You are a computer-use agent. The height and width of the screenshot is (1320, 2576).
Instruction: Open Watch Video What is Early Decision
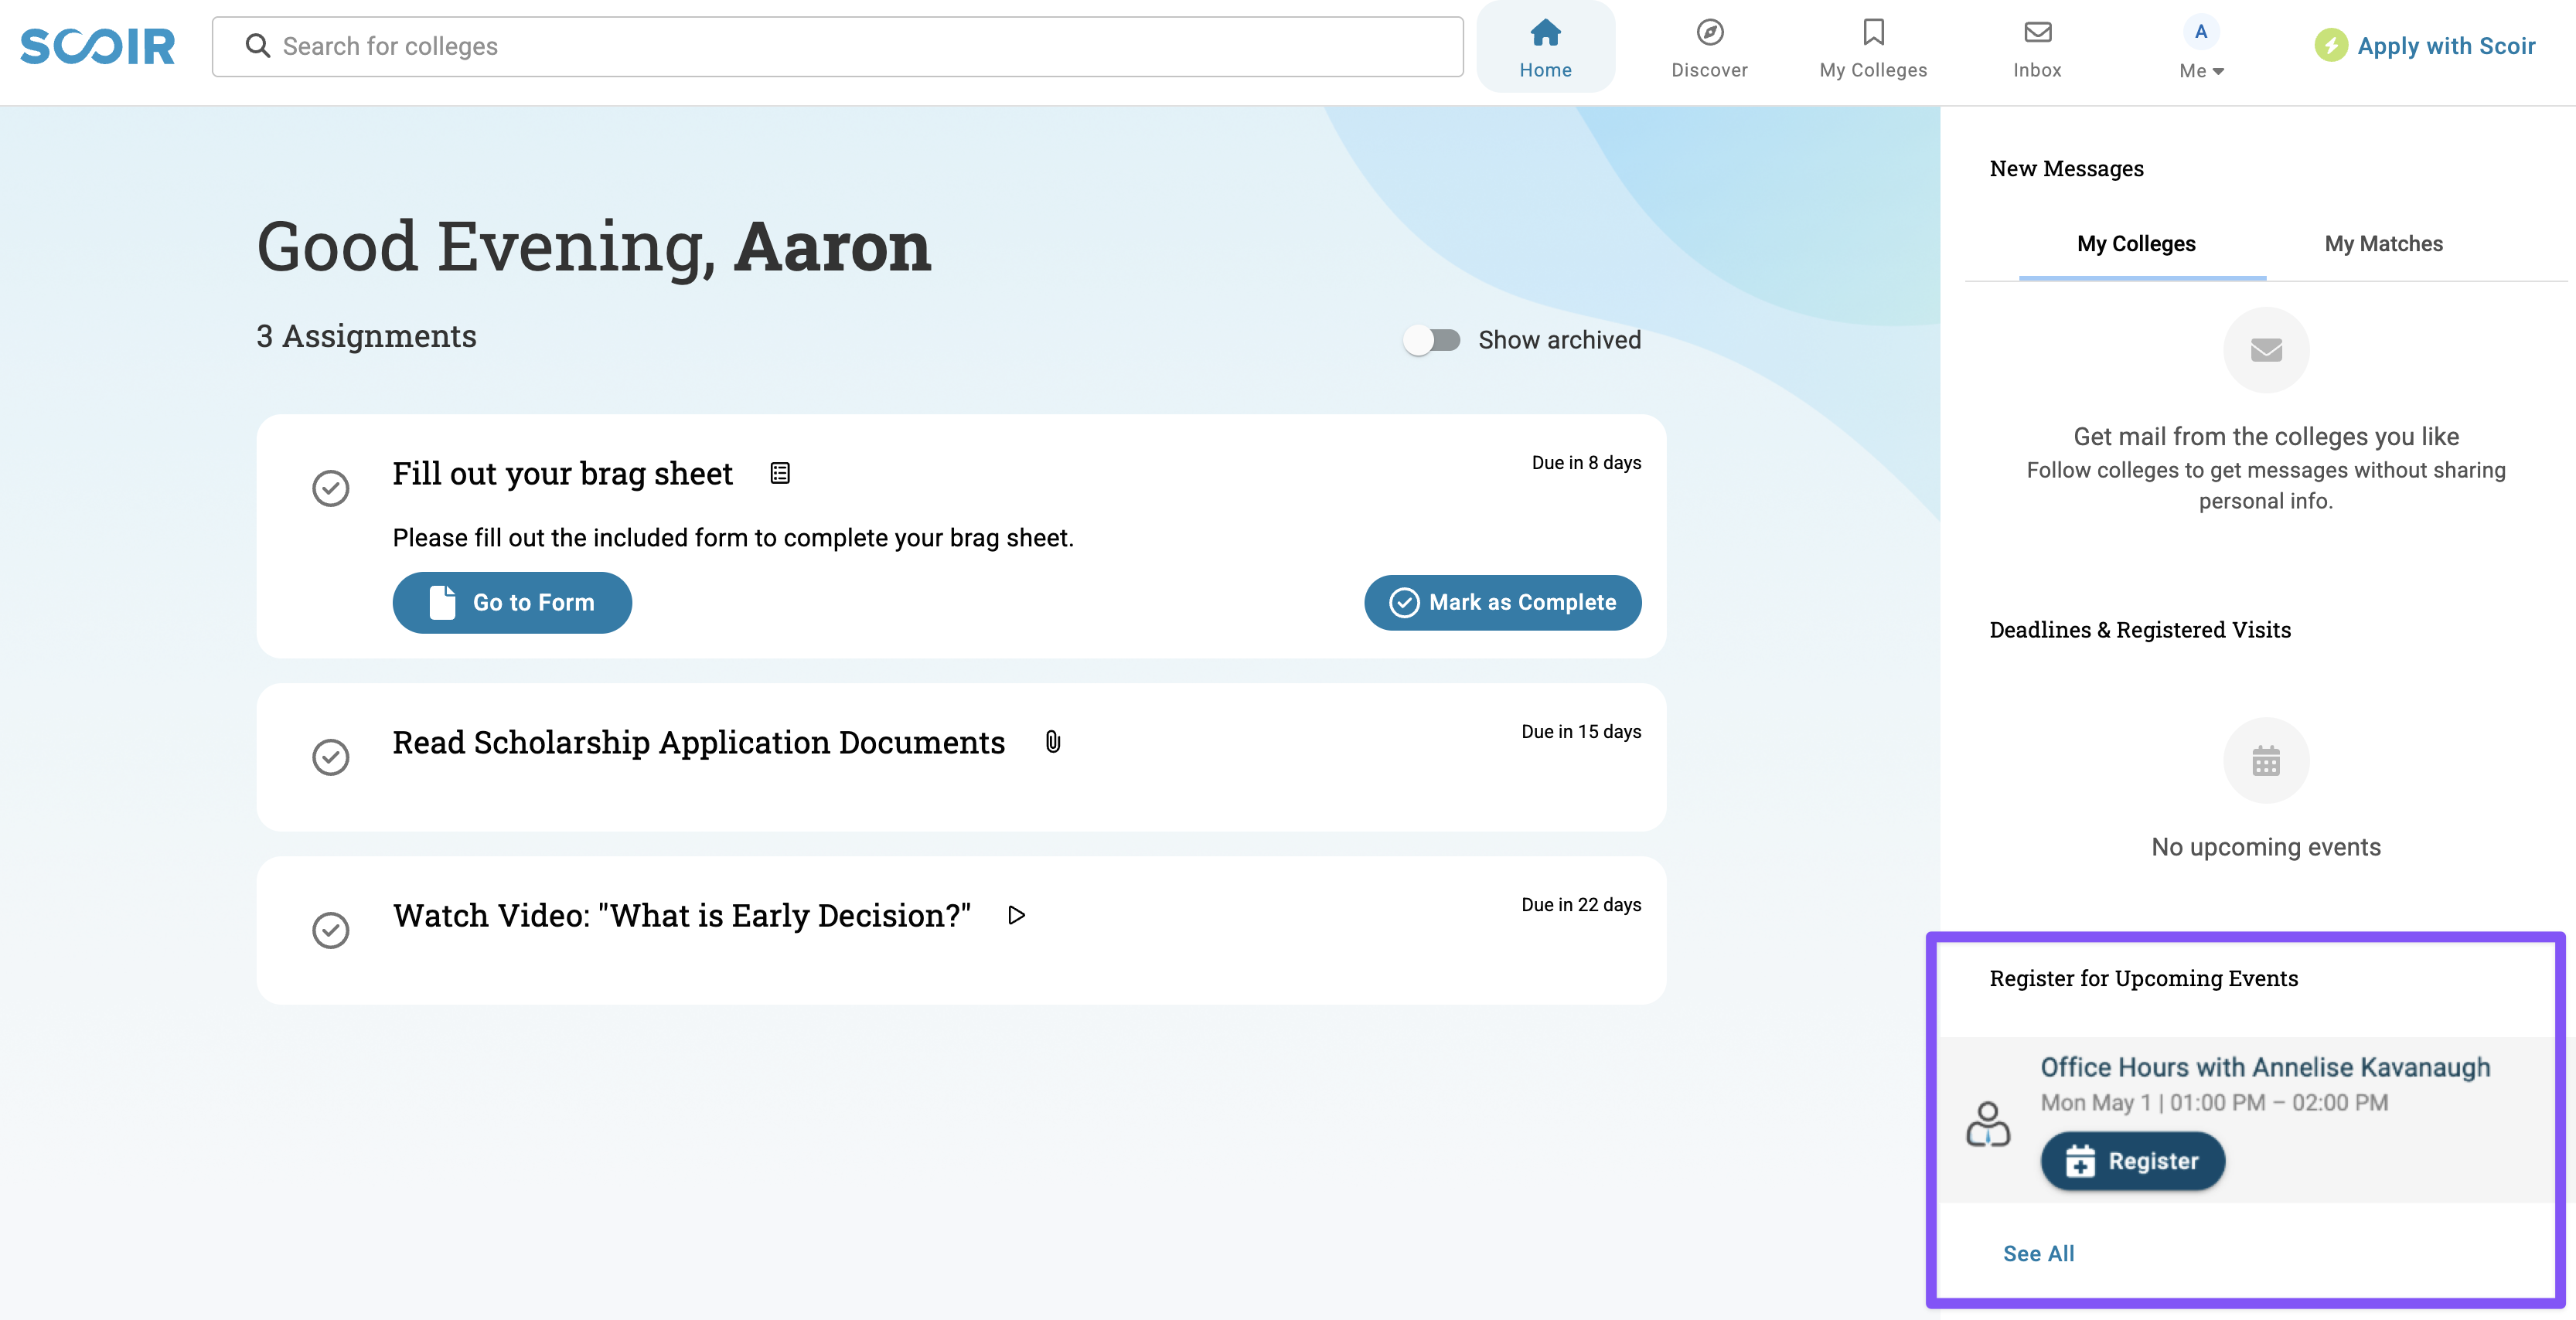tap(682, 915)
